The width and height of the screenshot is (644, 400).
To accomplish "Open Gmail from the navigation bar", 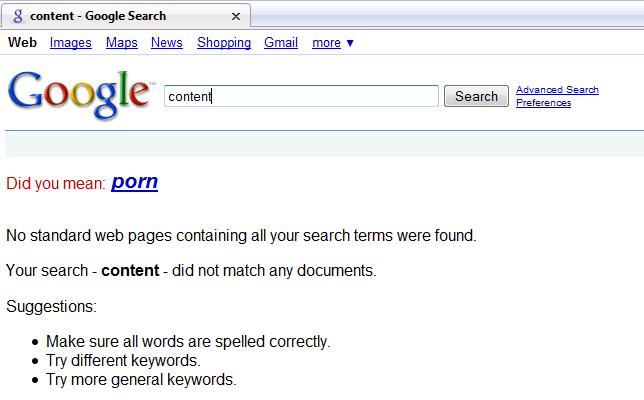I will (281, 42).
